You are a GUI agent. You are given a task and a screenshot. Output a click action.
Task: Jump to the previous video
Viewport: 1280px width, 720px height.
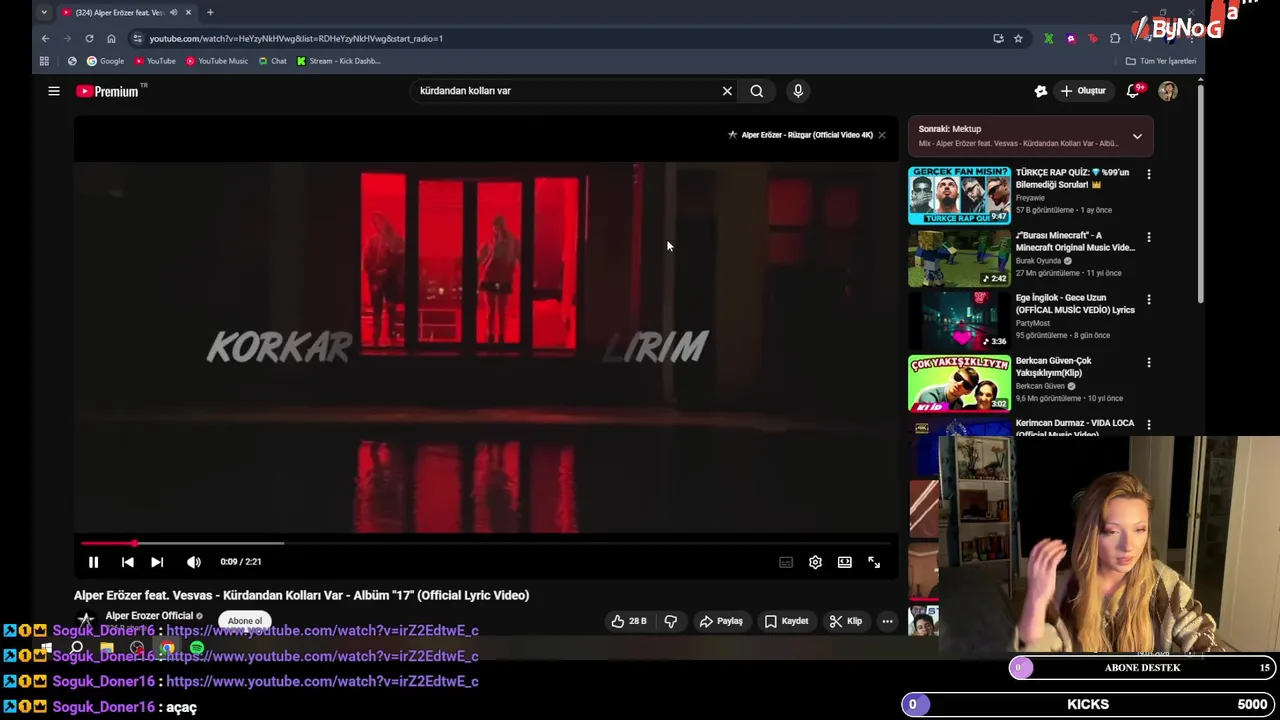(x=127, y=562)
